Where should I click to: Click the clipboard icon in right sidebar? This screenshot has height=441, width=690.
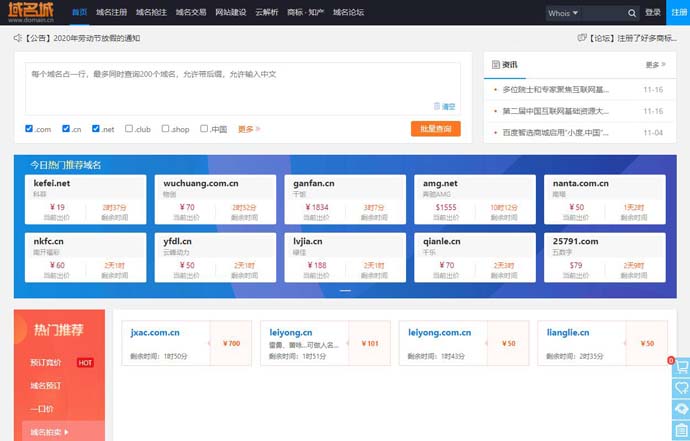click(x=682, y=430)
